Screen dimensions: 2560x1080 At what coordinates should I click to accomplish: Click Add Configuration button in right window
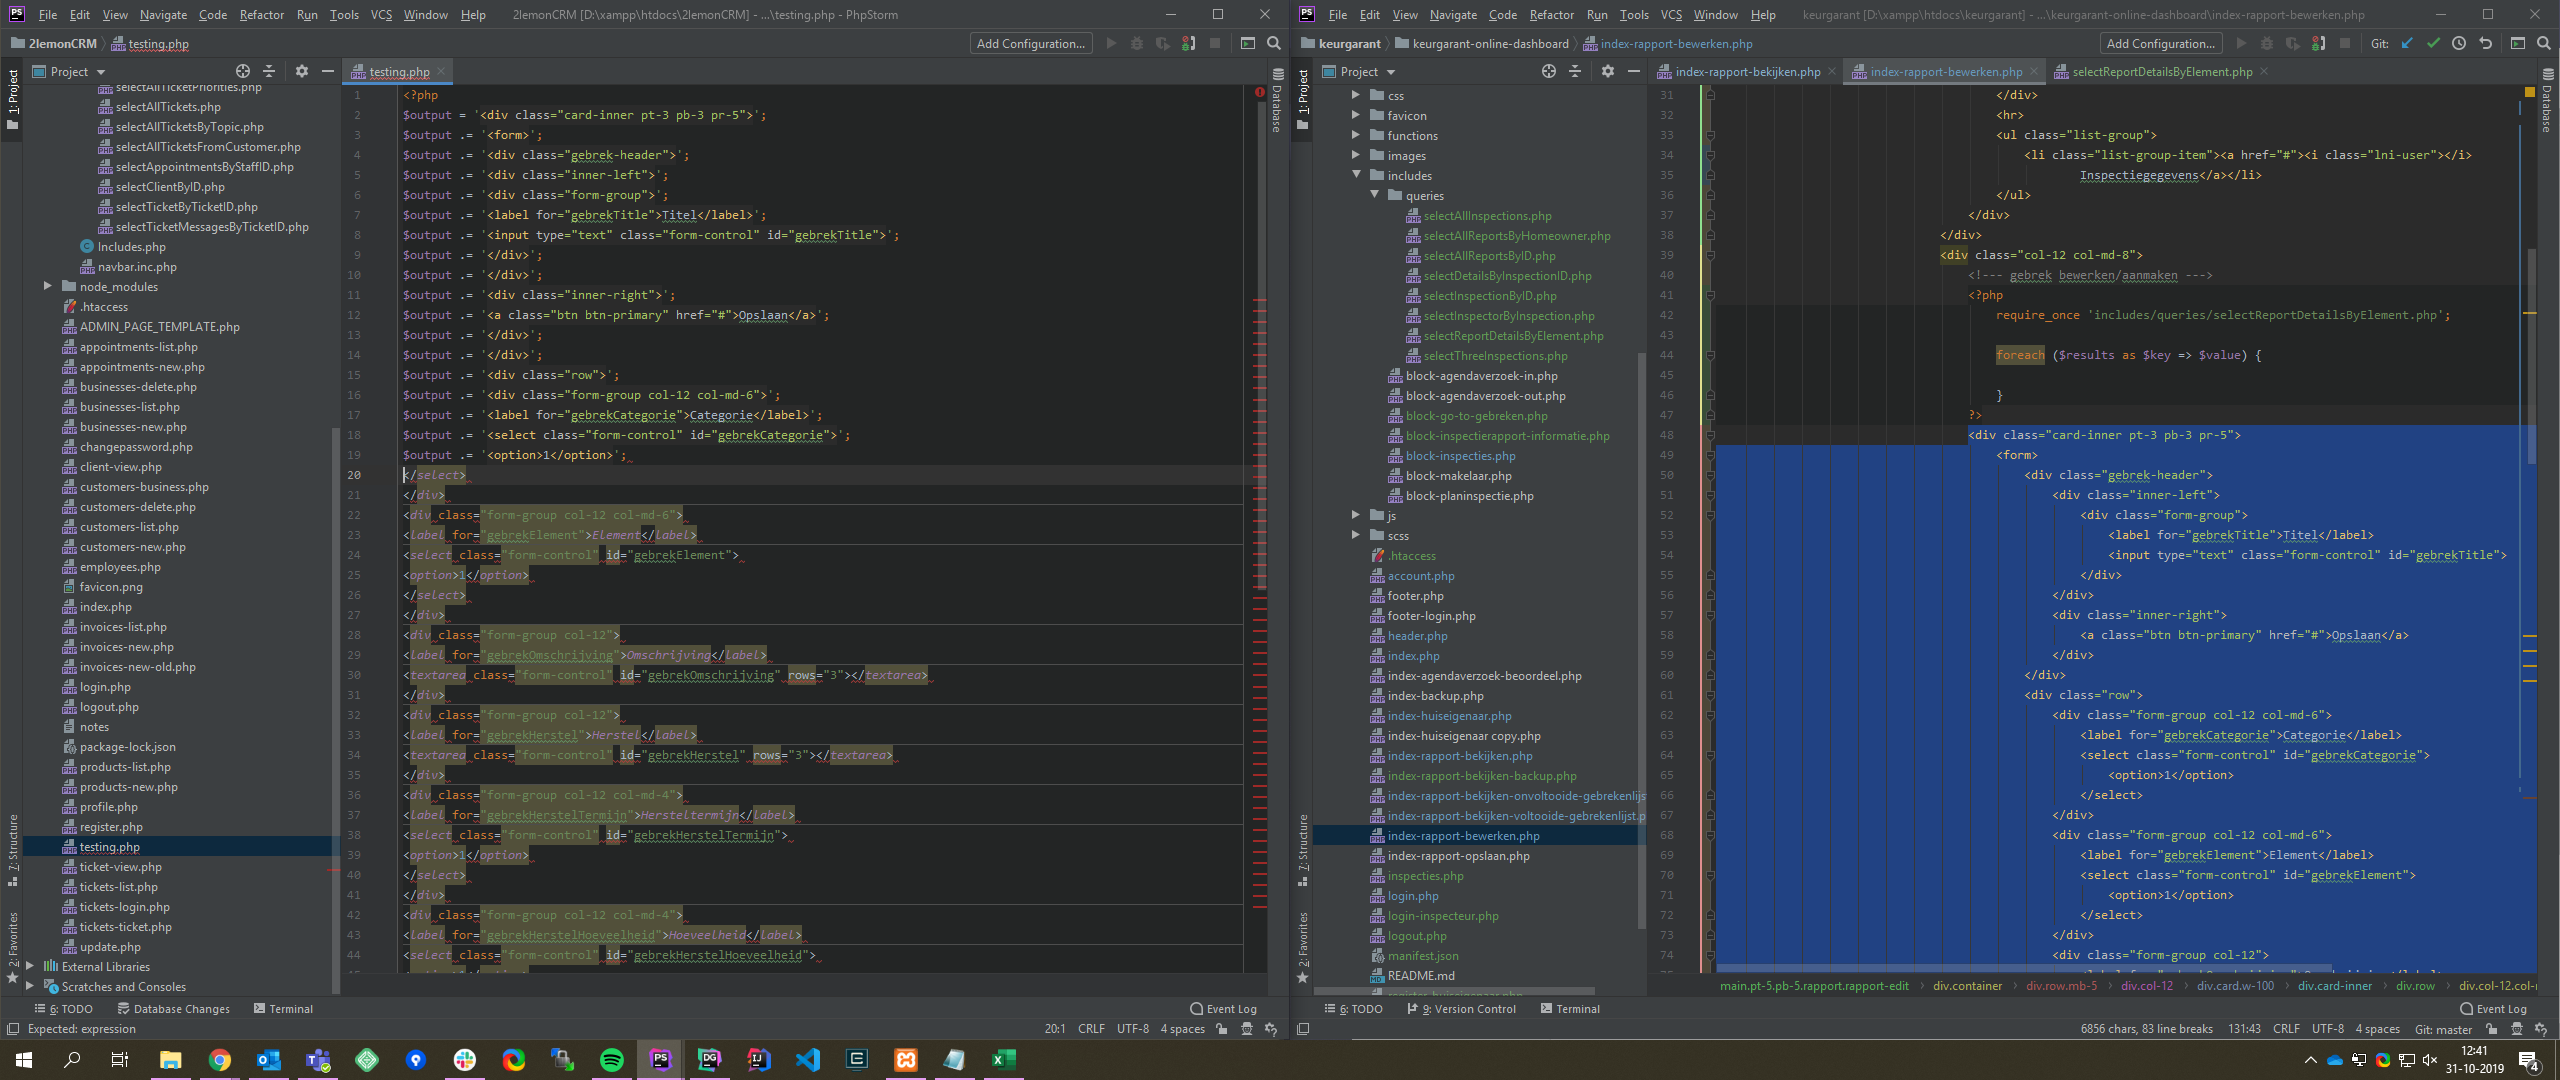[2160, 43]
